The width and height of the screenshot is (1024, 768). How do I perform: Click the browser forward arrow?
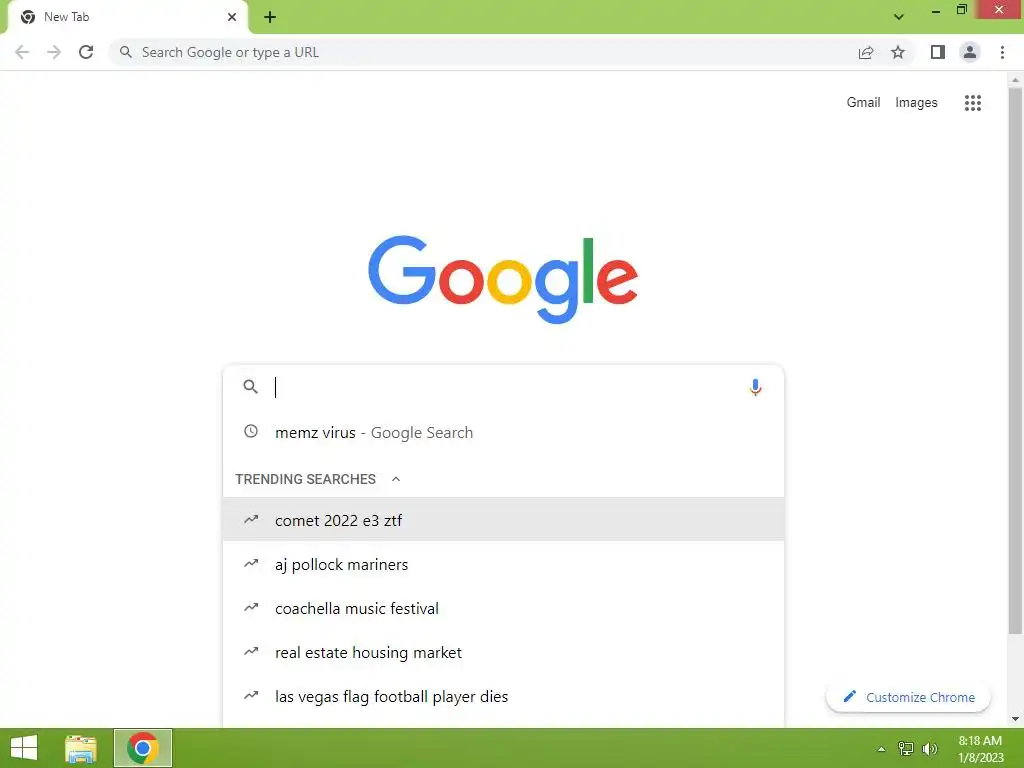pos(54,52)
